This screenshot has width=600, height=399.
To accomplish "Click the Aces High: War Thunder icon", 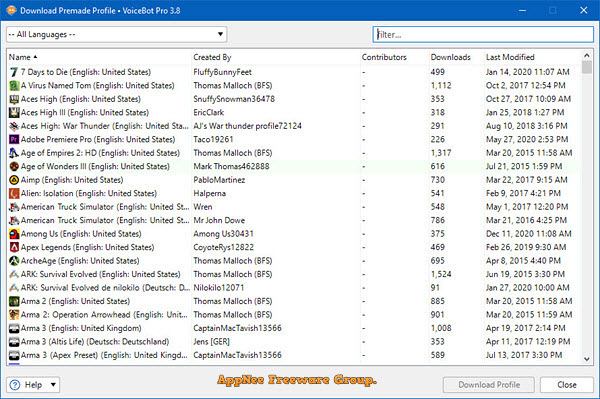I will tap(14, 126).
